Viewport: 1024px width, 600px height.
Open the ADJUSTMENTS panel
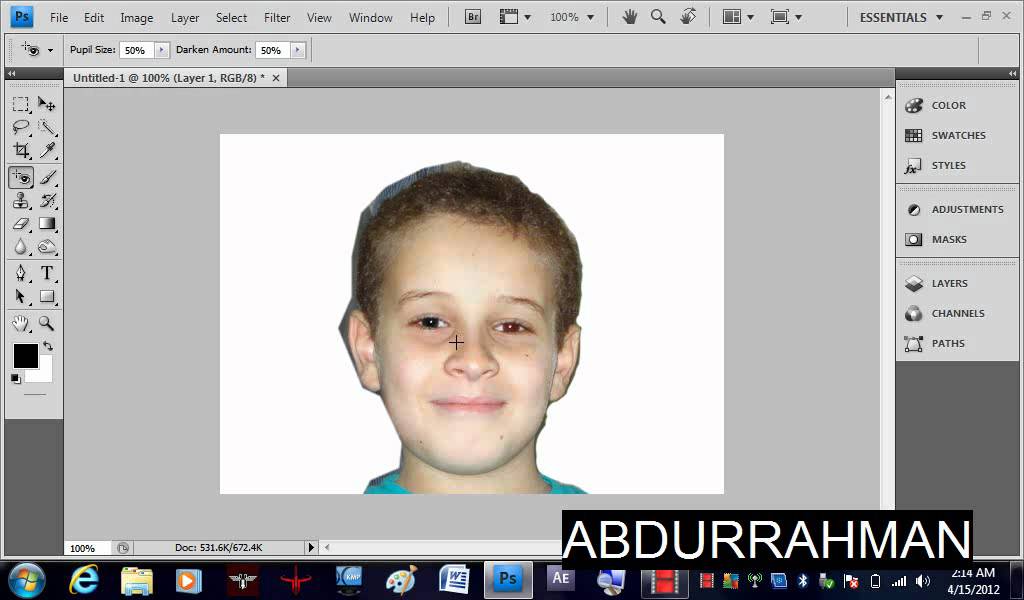point(957,209)
